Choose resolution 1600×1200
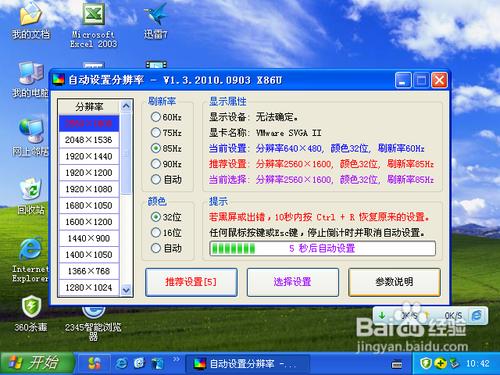The image size is (500, 375). (89, 222)
